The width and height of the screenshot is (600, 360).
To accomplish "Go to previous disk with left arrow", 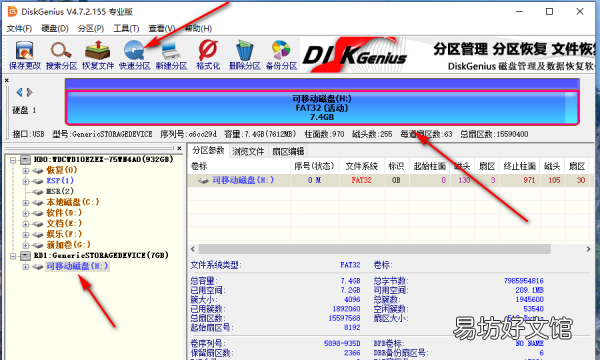I will click(x=19, y=92).
